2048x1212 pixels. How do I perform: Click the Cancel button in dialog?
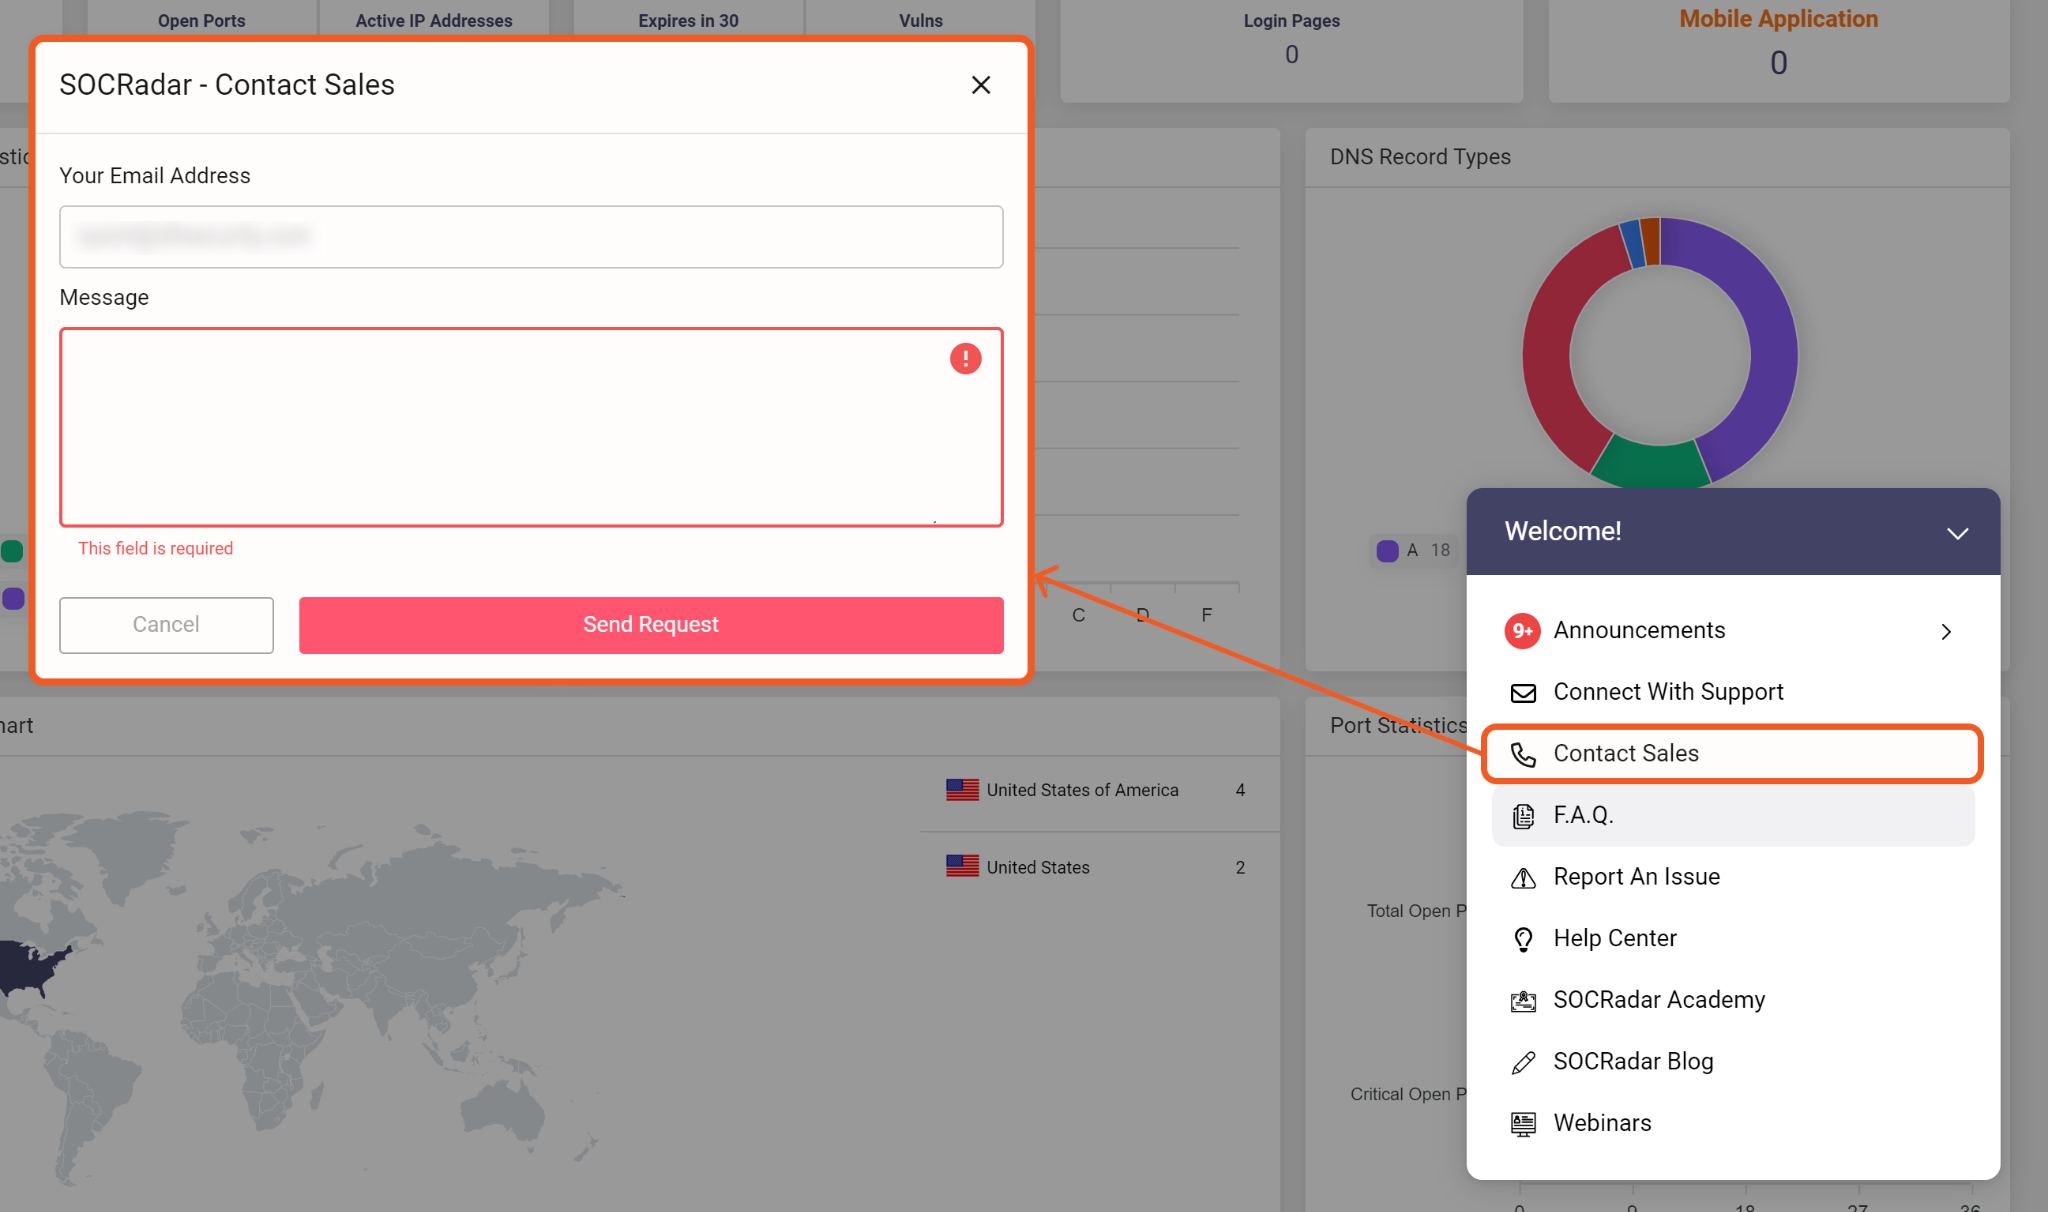click(166, 625)
